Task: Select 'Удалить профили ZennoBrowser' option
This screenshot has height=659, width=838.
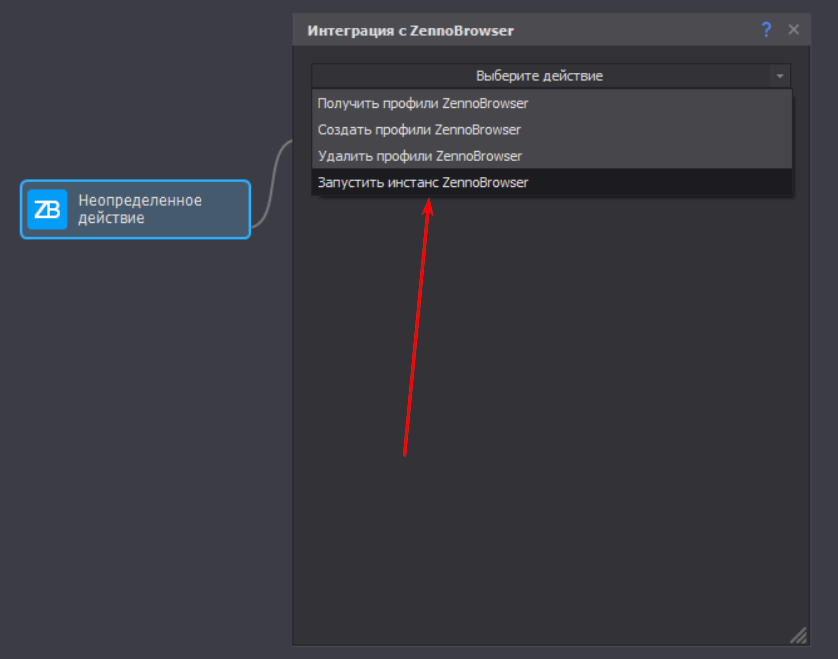Action: 552,156
